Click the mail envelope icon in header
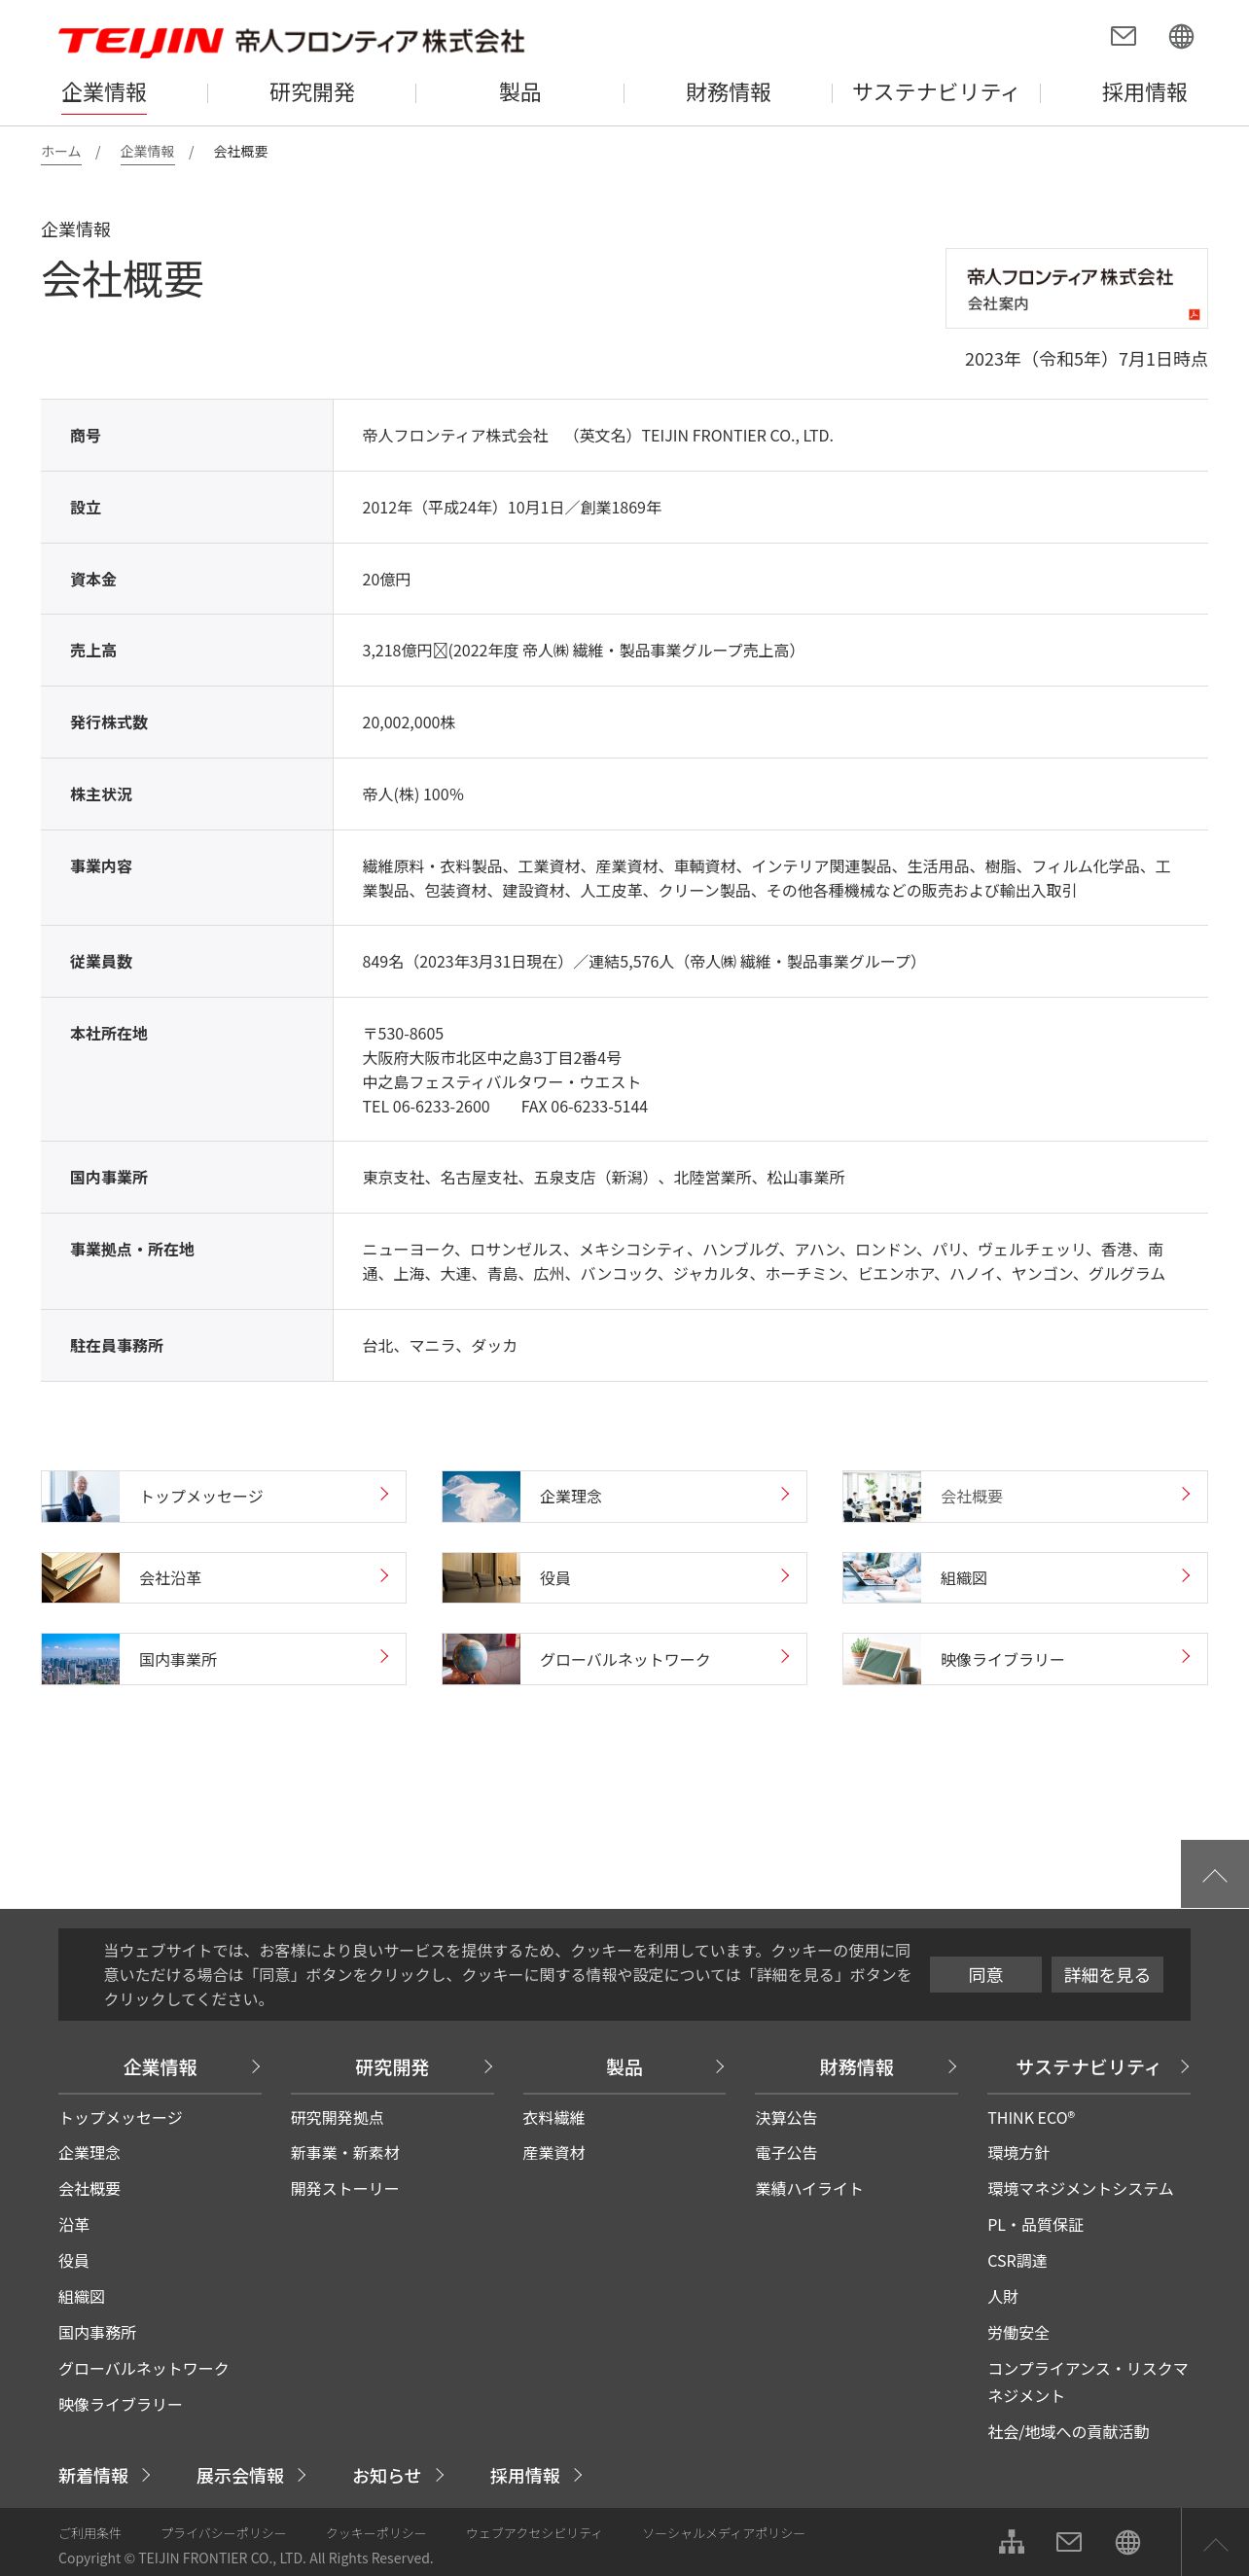 (x=1123, y=36)
